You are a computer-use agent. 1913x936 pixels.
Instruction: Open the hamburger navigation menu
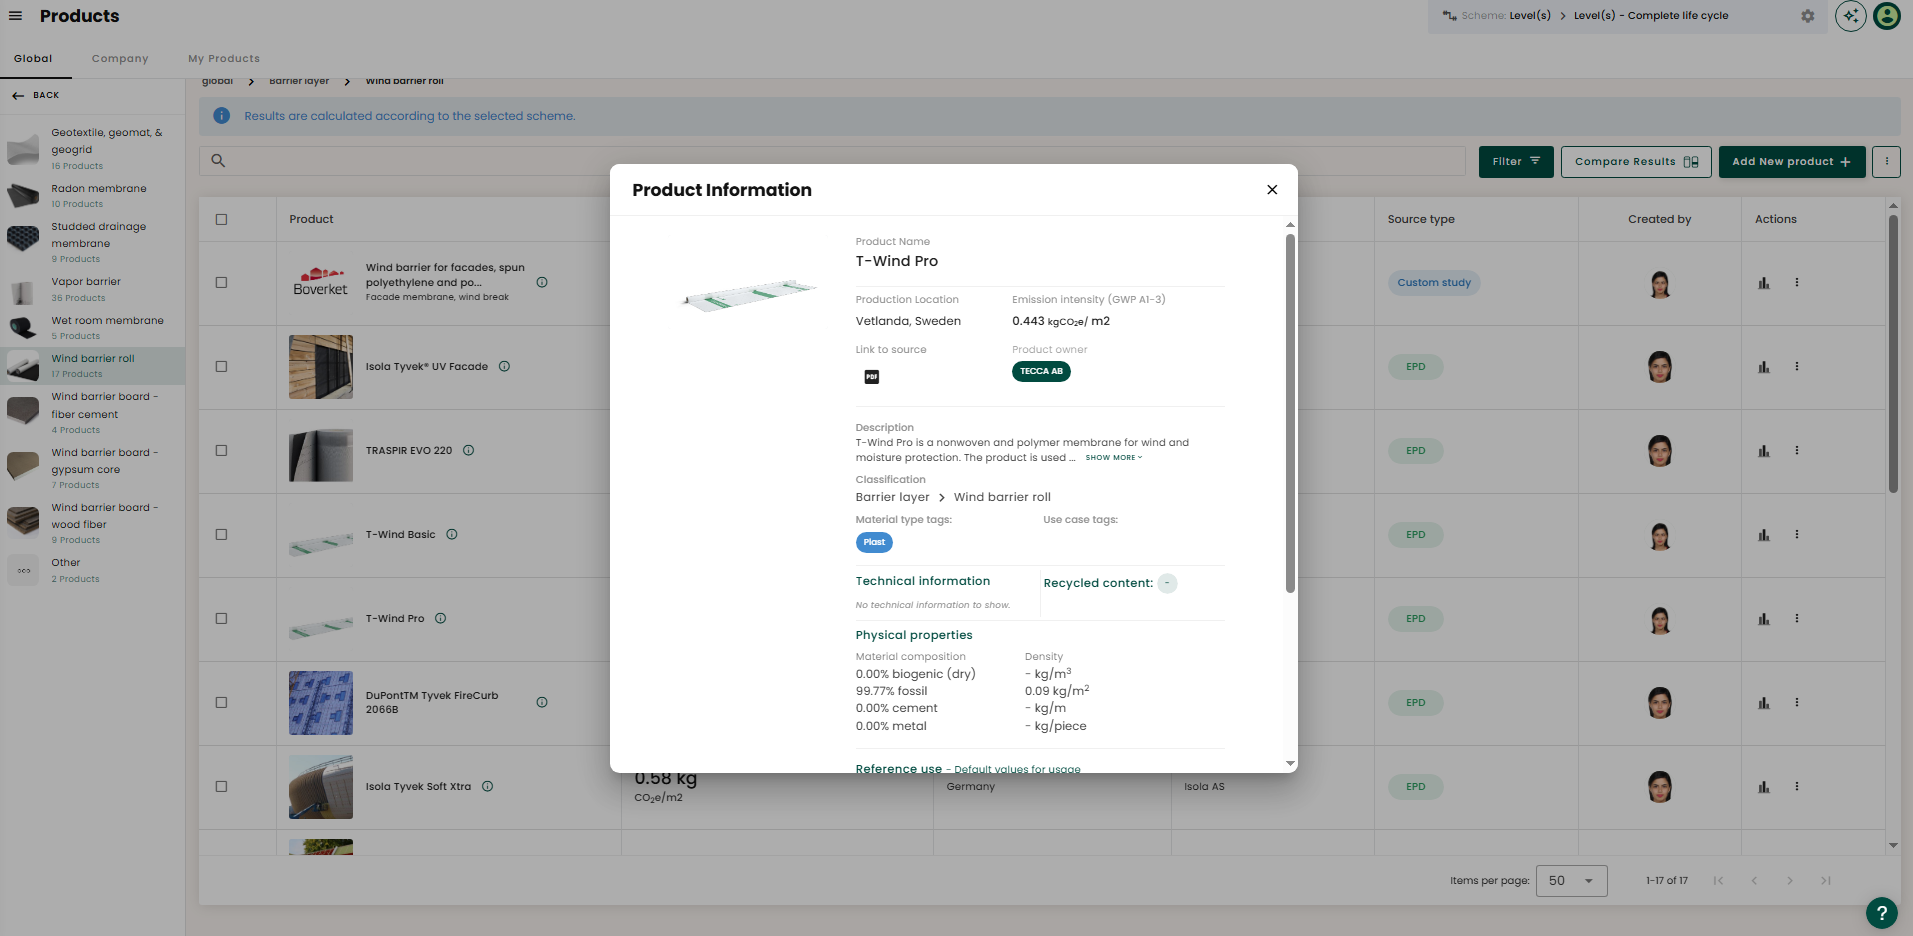tap(15, 16)
